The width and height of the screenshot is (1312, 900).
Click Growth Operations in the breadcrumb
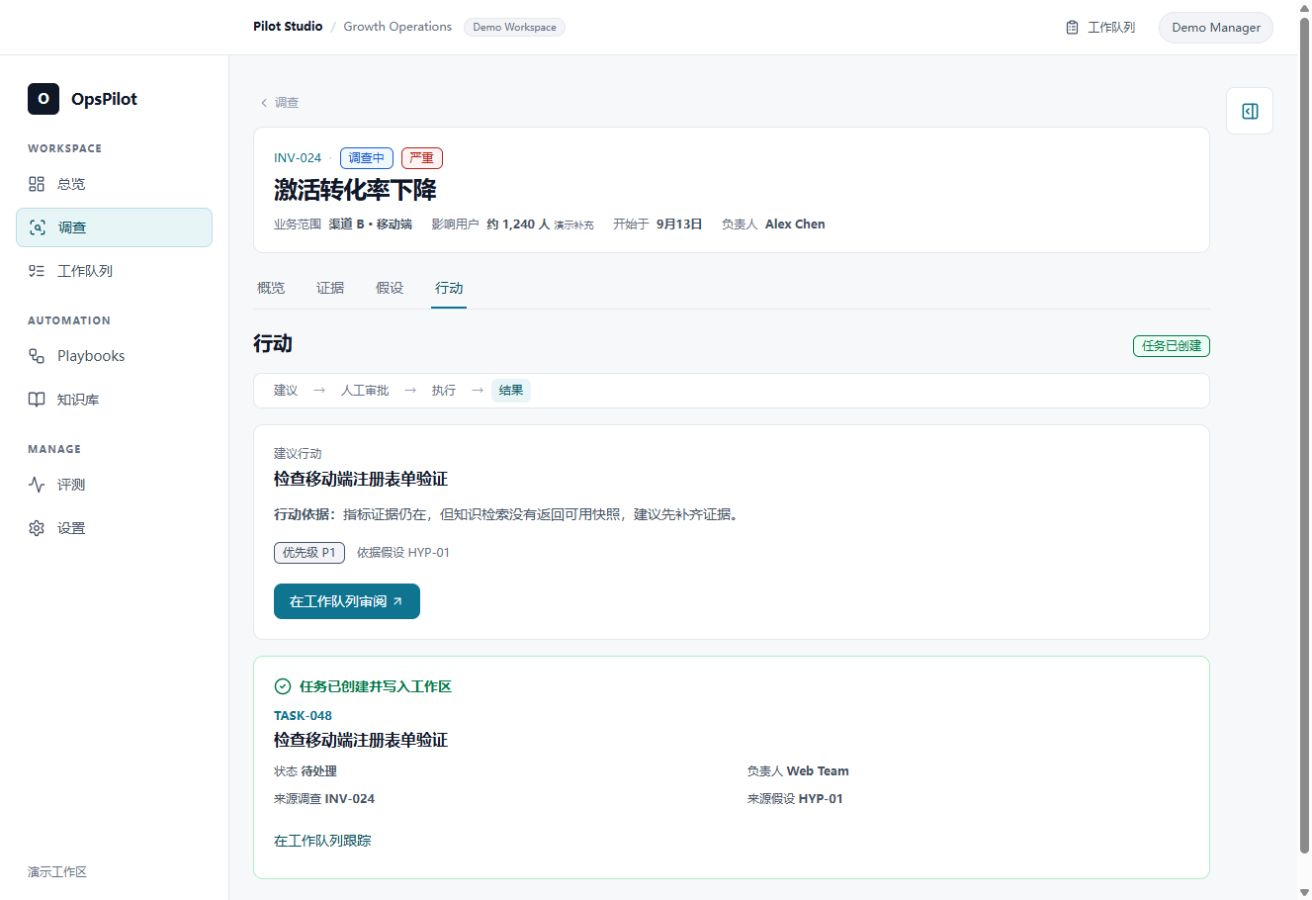click(398, 27)
